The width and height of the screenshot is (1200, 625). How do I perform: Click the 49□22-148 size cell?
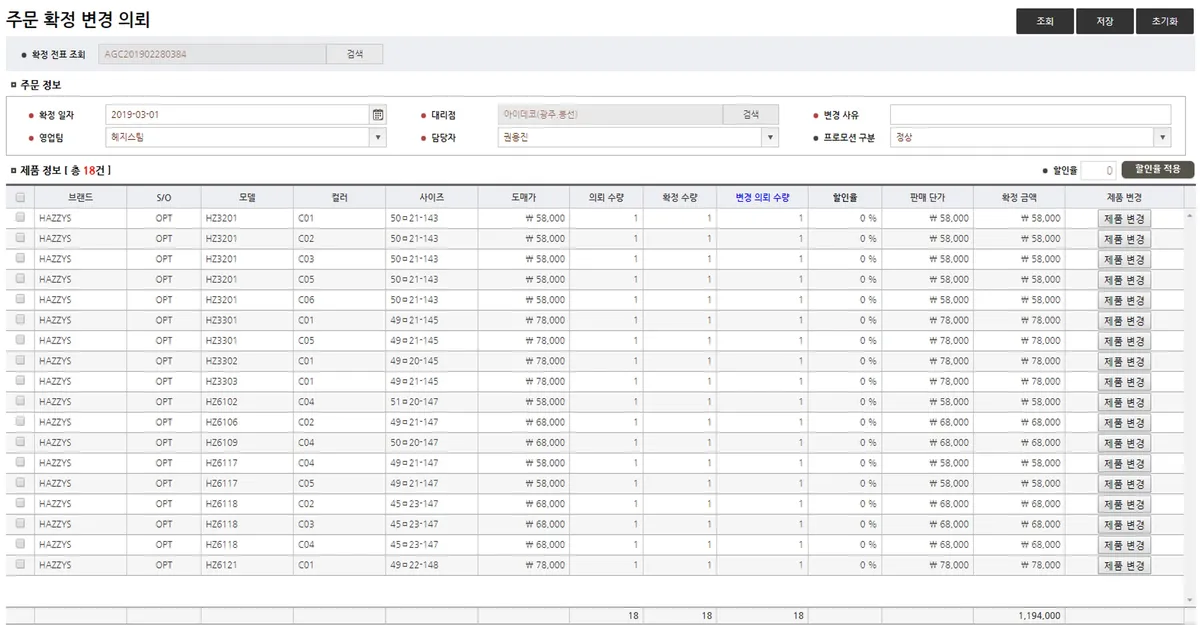click(432, 565)
